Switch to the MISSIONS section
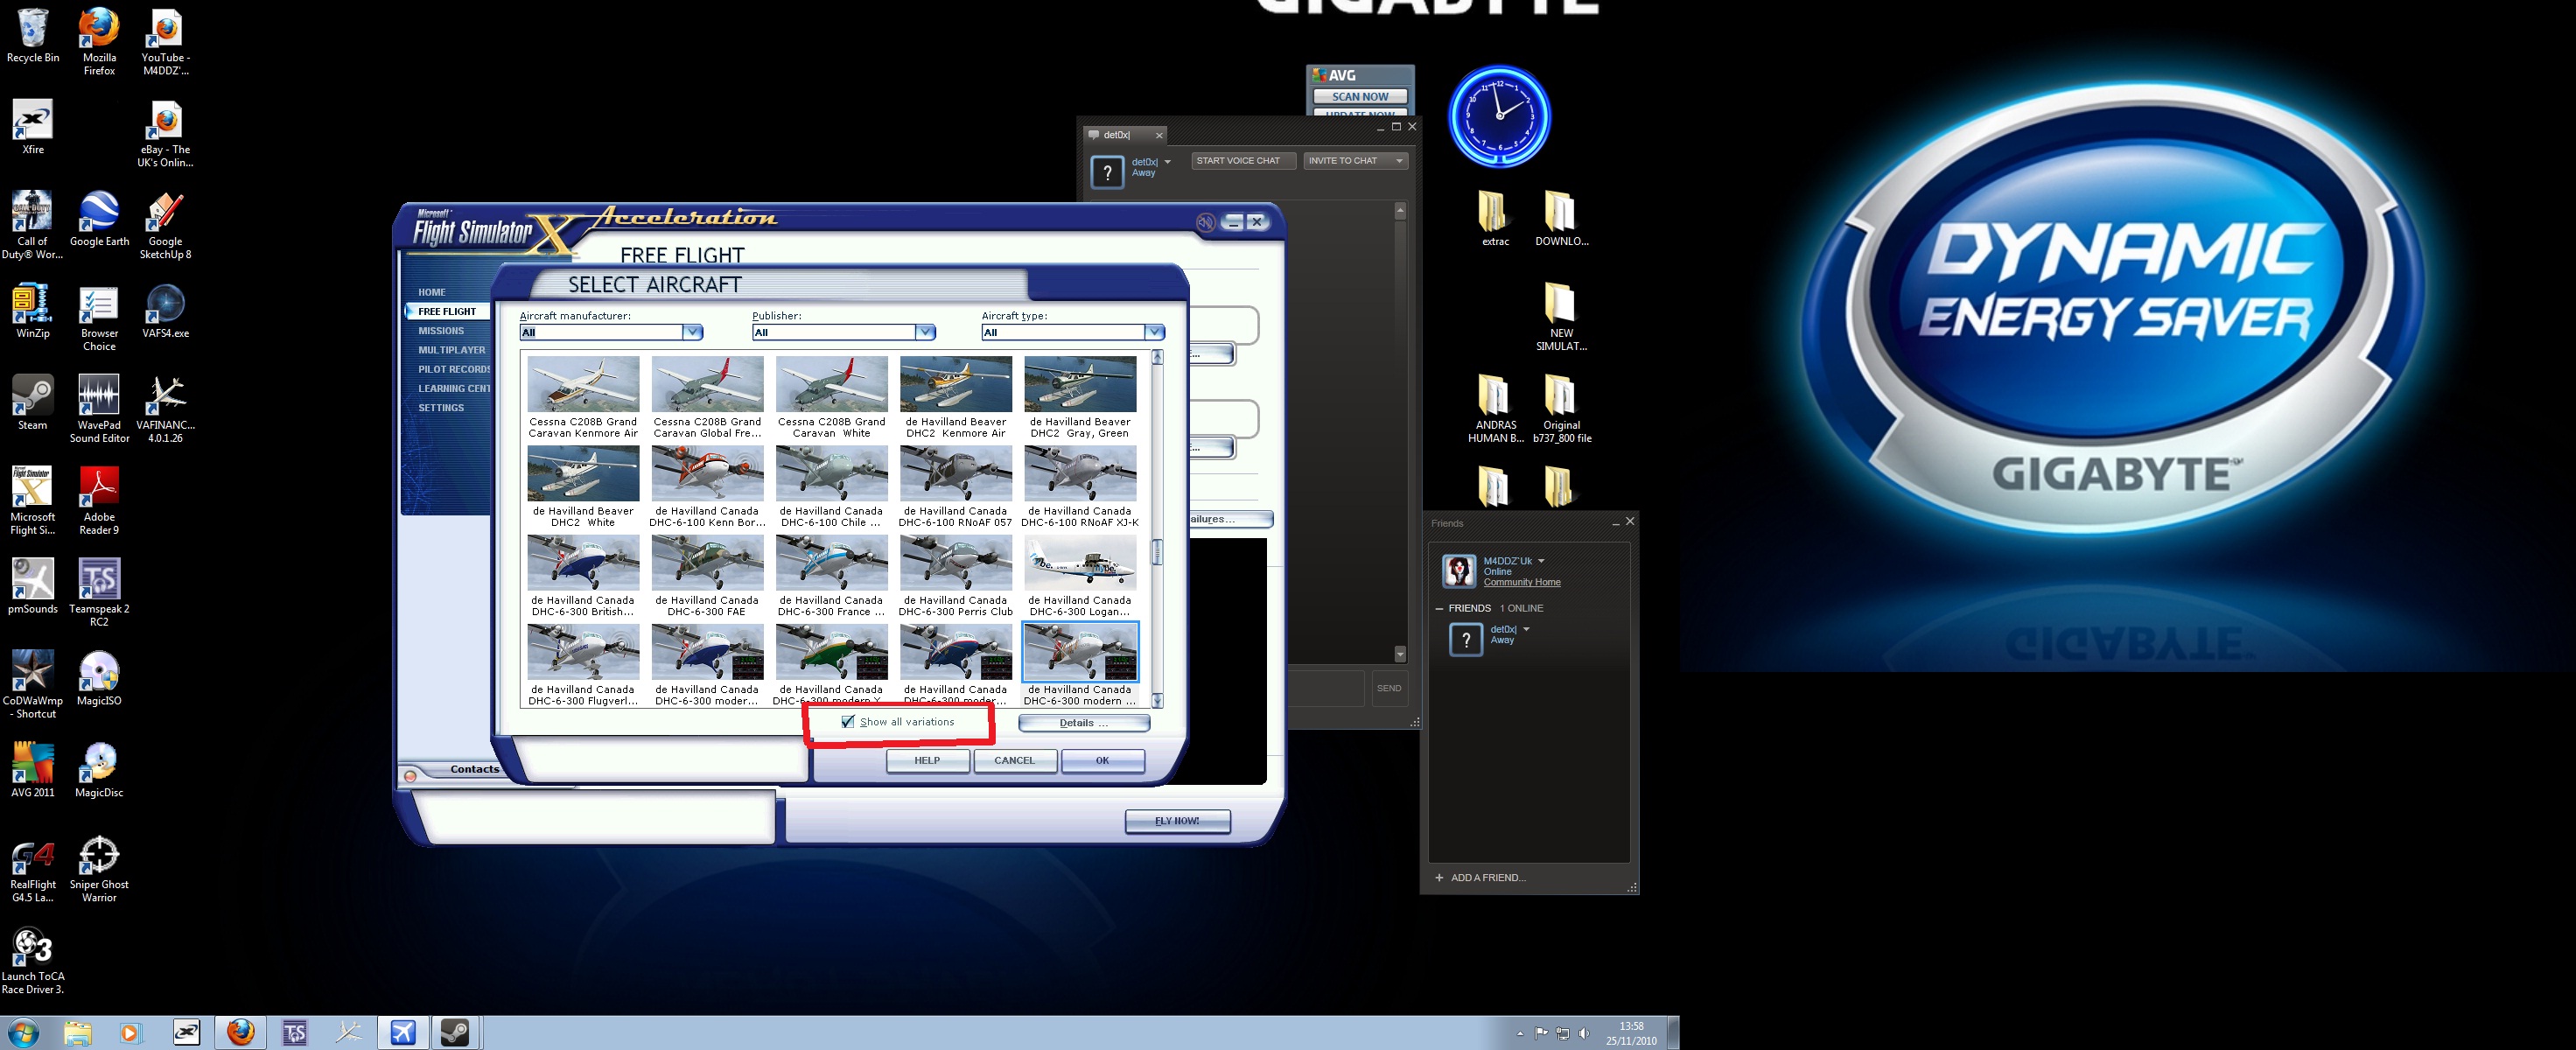This screenshot has width=2576, height=1050. tap(443, 330)
